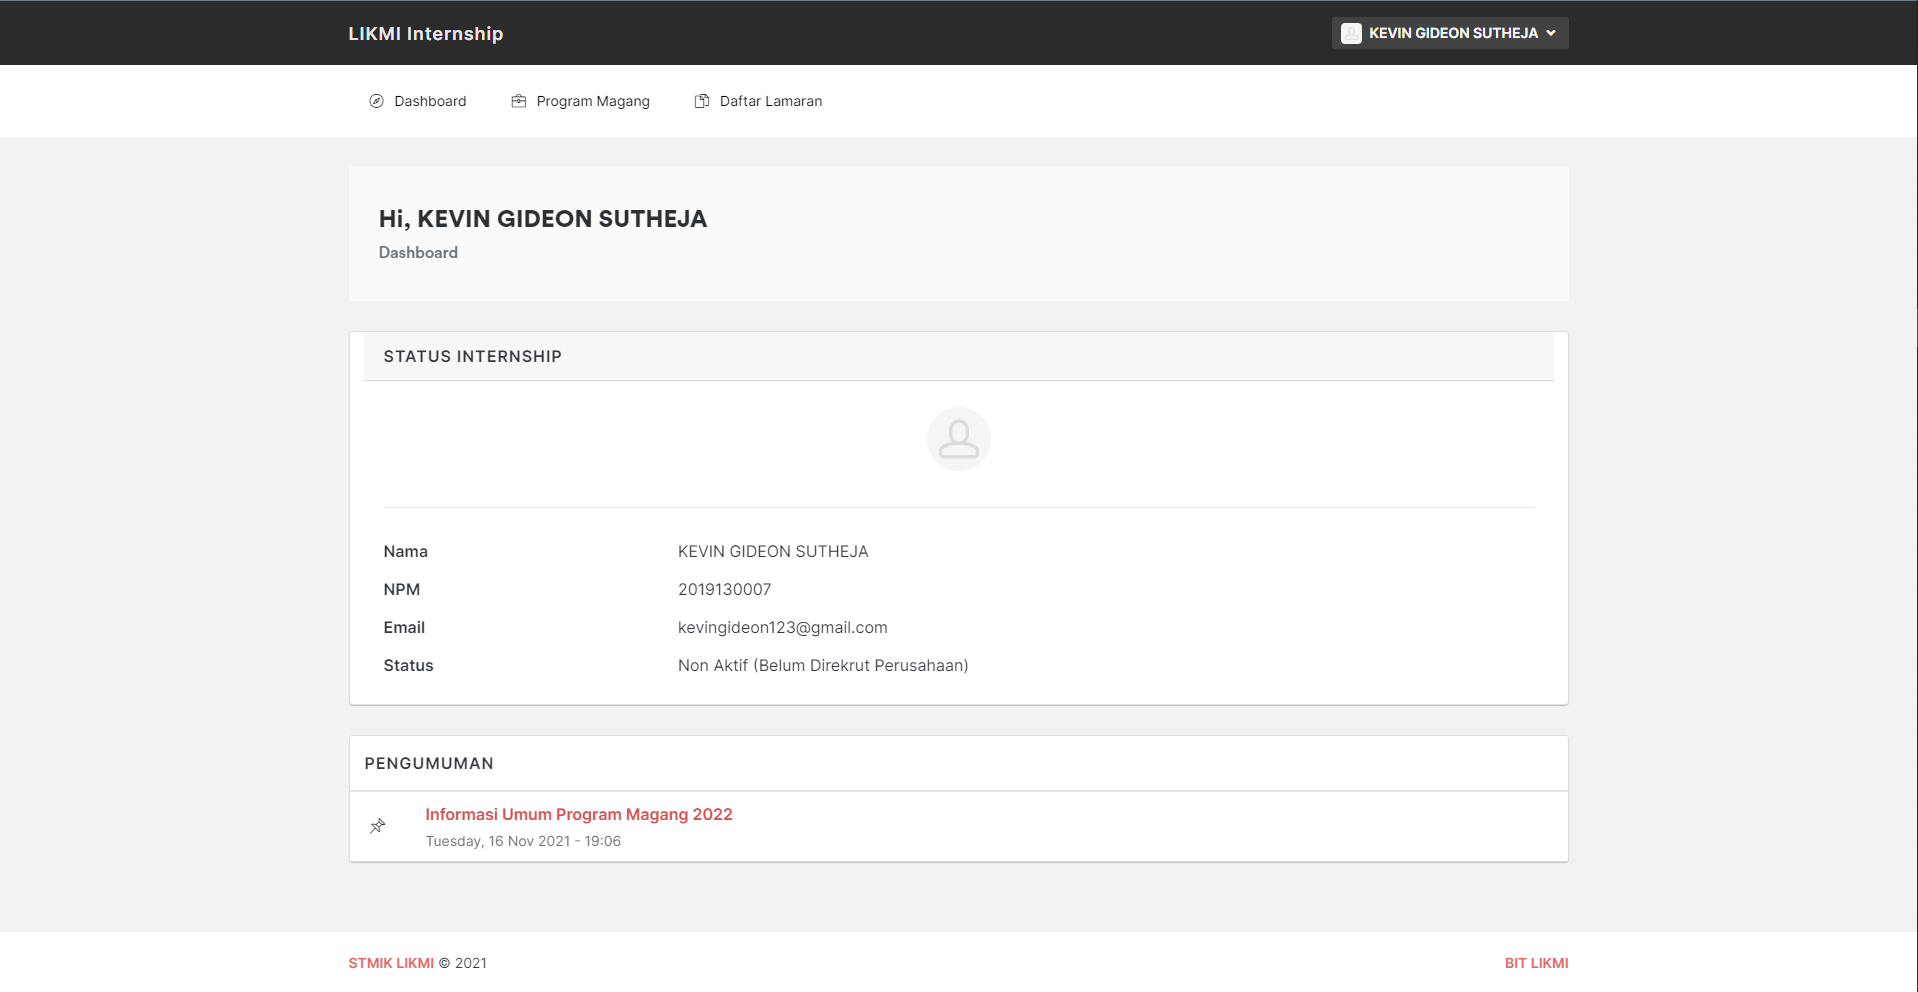Click the Nama field label
Image resolution: width=1918 pixels, height=992 pixels.
pyautogui.click(x=405, y=551)
